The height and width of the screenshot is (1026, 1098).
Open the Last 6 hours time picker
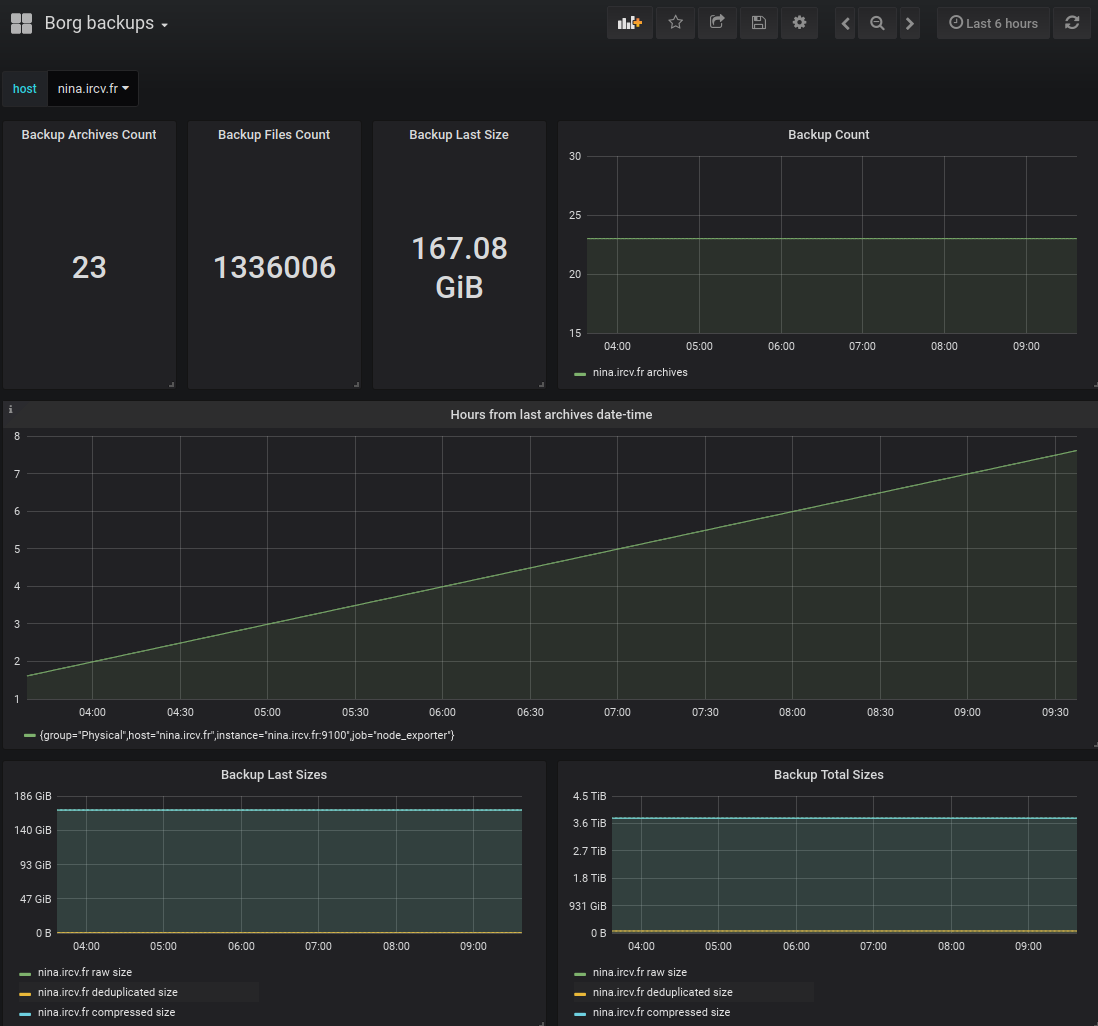[993, 23]
